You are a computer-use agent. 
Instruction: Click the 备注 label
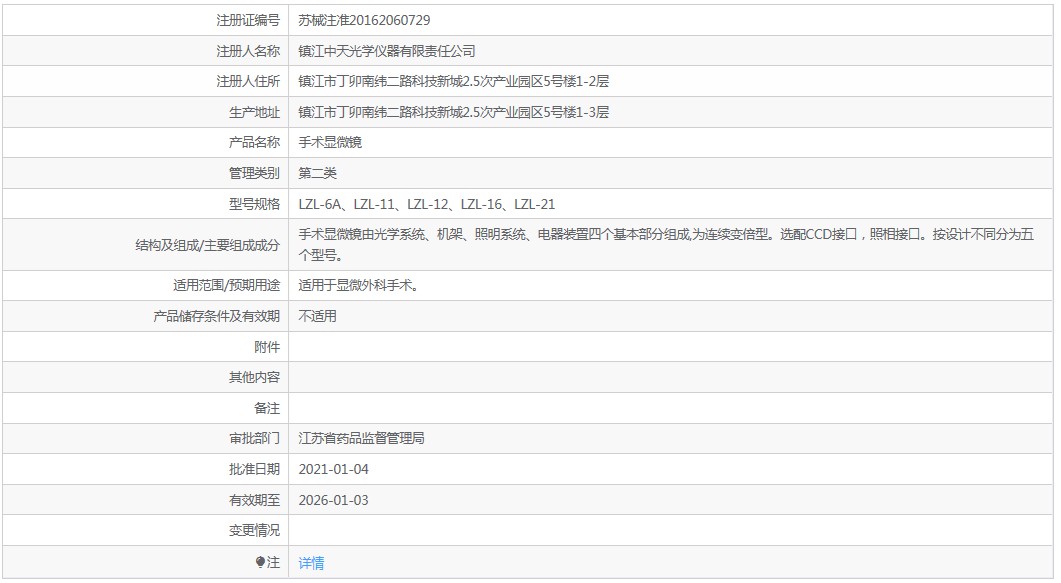[x=267, y=409]
